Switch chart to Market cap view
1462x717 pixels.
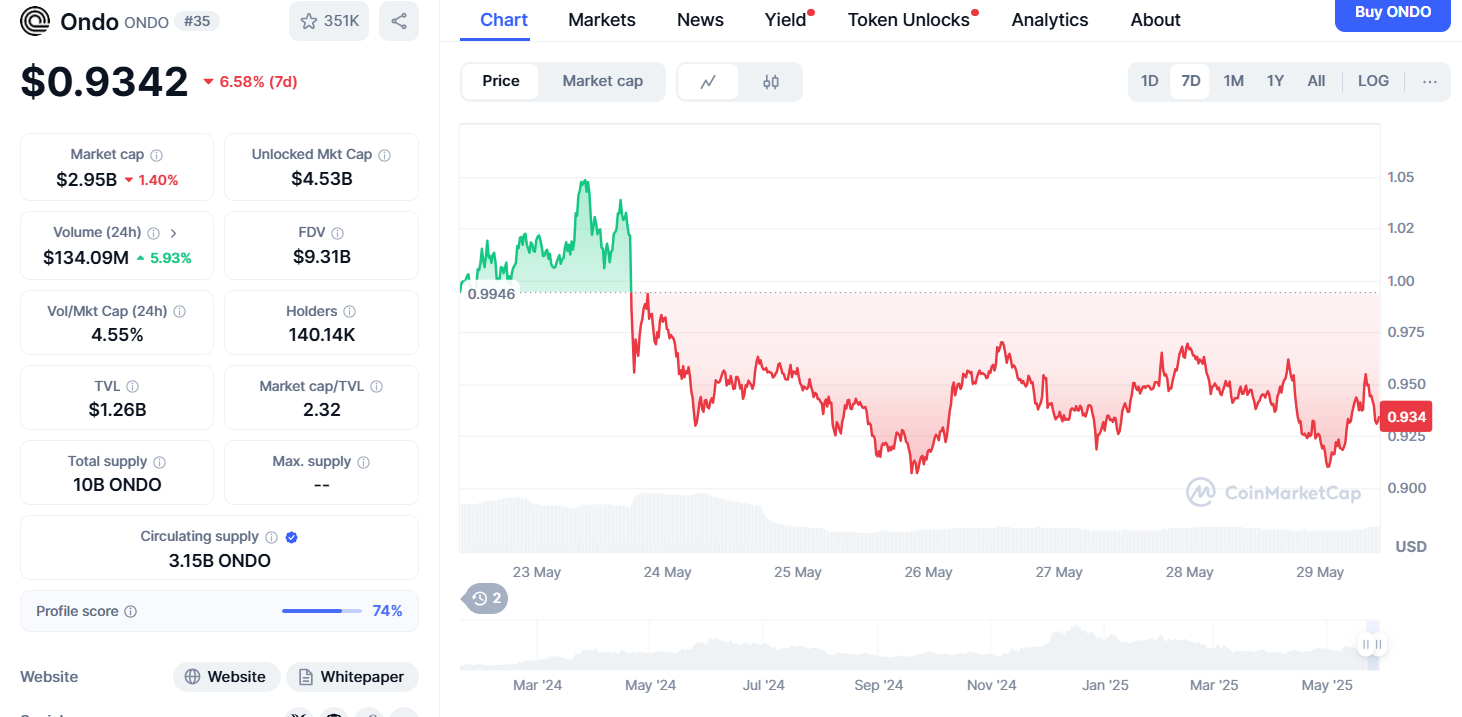pyautogui.click(x=602, y=81)
